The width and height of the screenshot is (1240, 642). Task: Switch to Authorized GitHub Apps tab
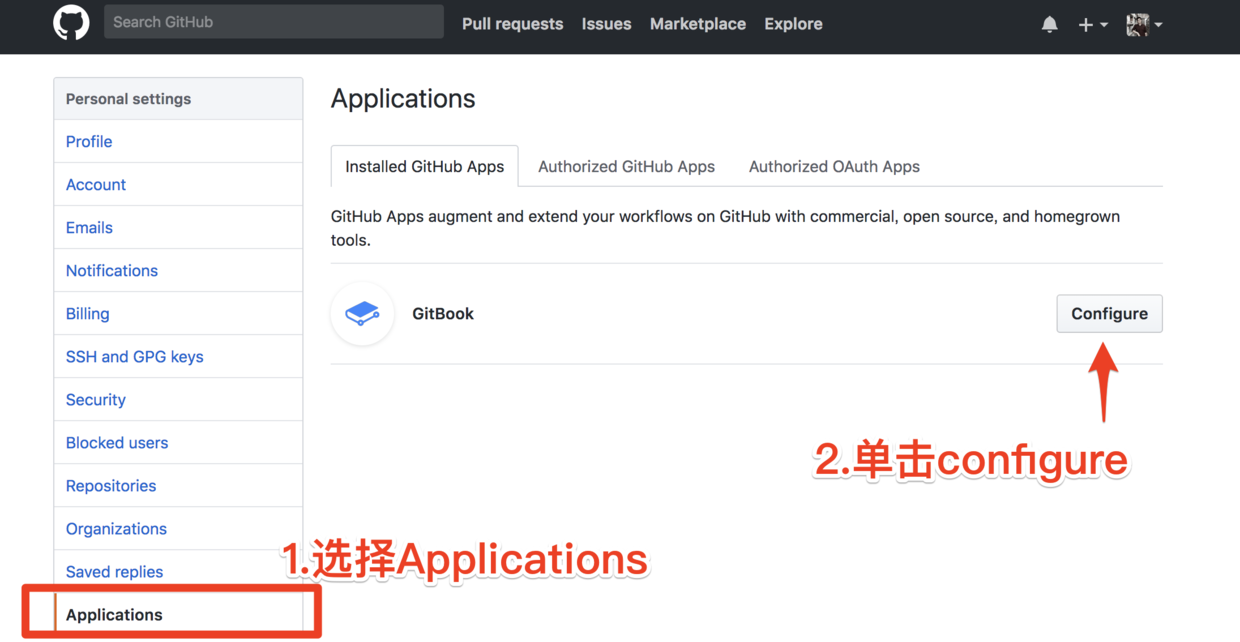pyautogui.click(x=626, y=167)
